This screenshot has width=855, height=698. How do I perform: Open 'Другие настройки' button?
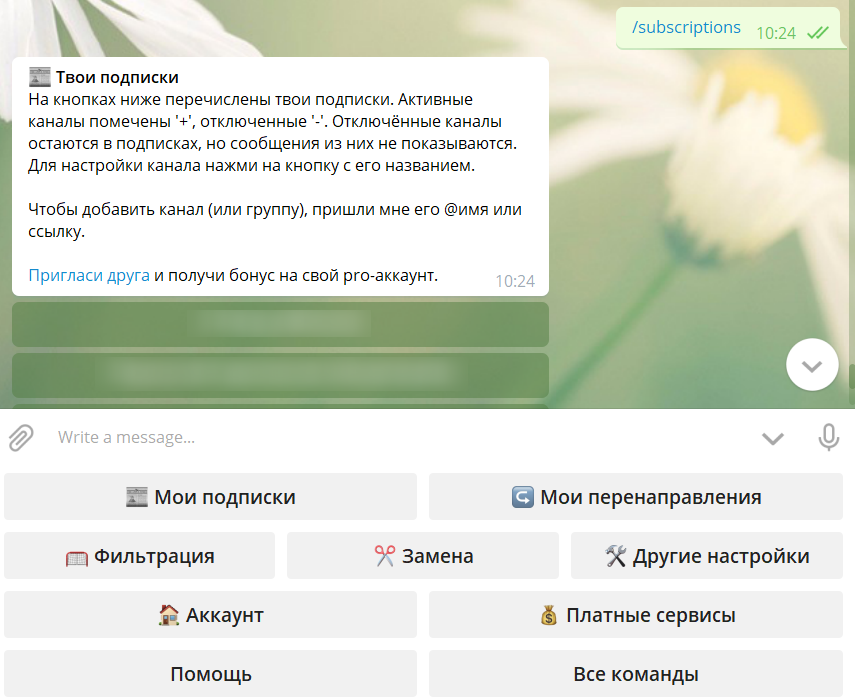point(707,556)
